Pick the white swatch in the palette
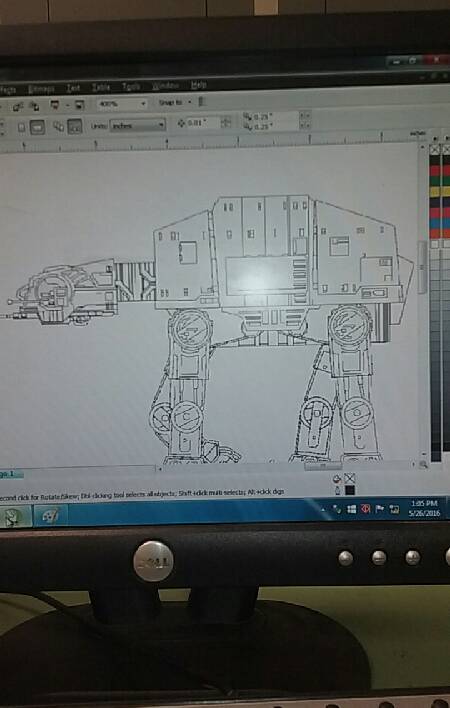Viewport: 450px width, 708px height. coord(435,244)
